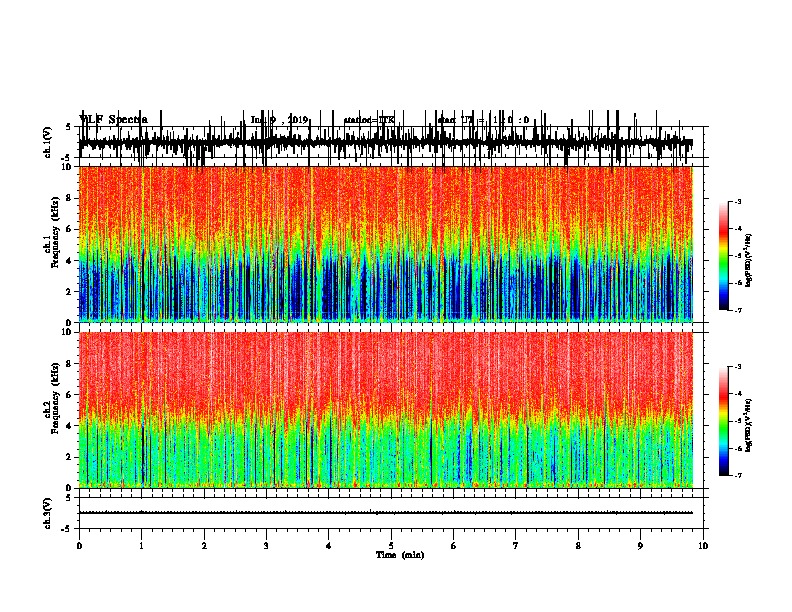Click the ch.1 spectrogram panel
The width and height of the screenshot is (792, 612).
click(385, 244)
